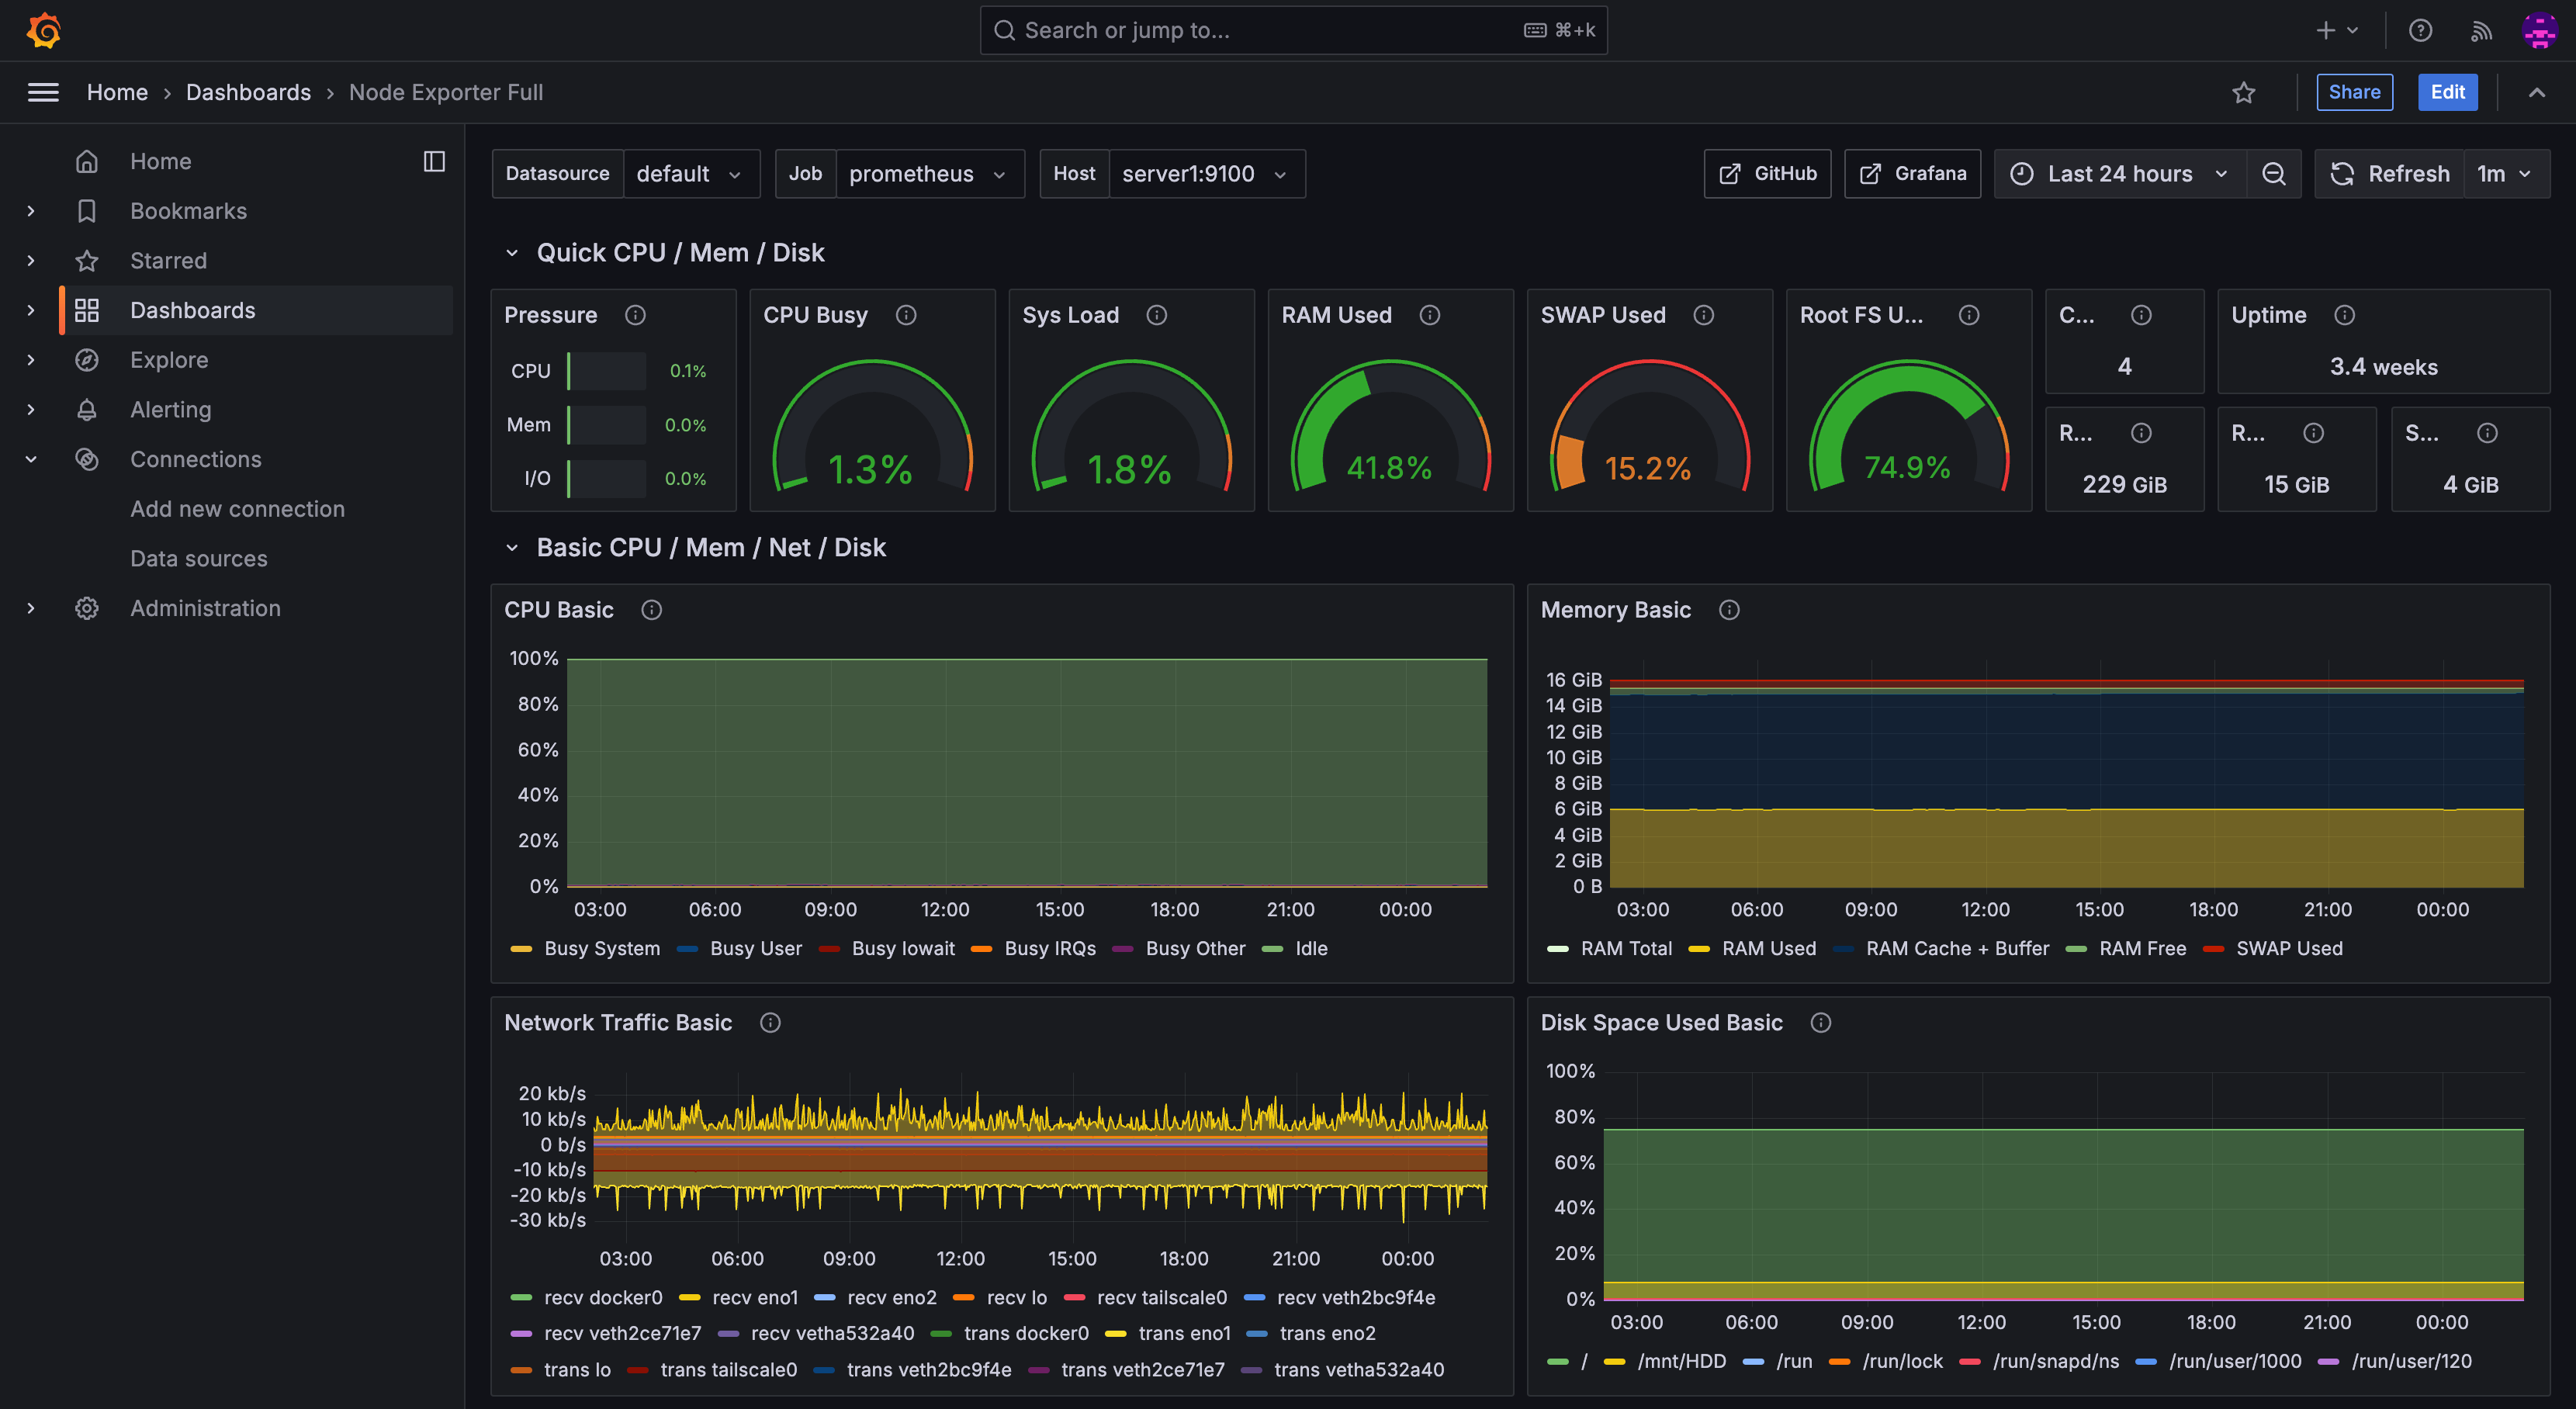
Task: Star this dashboard as favorite
Action: (x=2243, y=92)
